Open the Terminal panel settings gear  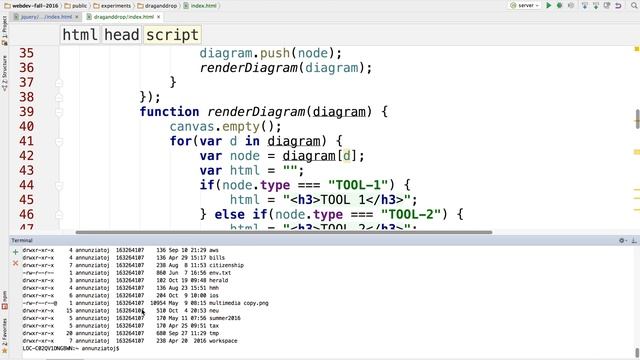click(x=622, y=240)
